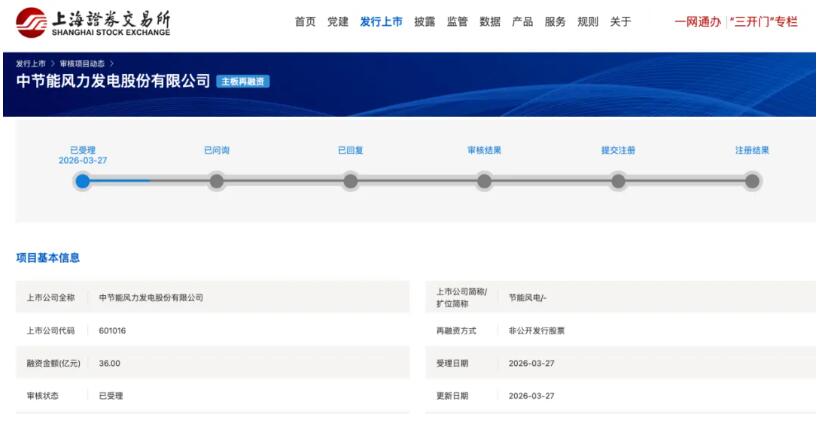Viewport: 833px width, 426px height.
Task: Open the 数据 navigation item
Action: 490,22
